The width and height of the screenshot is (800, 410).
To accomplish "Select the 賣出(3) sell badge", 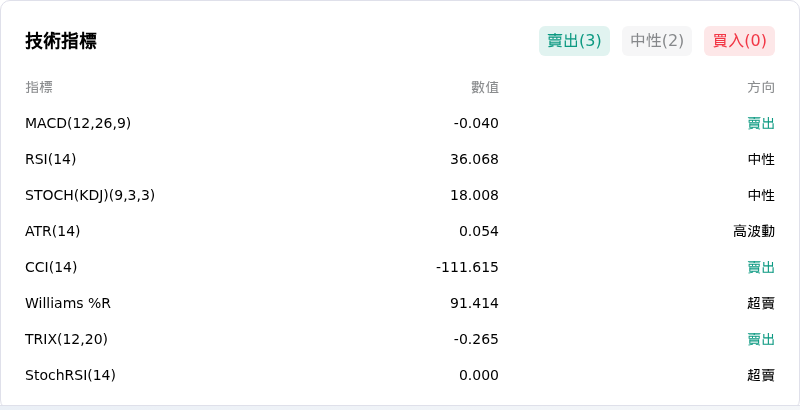I will coord(574,41).
